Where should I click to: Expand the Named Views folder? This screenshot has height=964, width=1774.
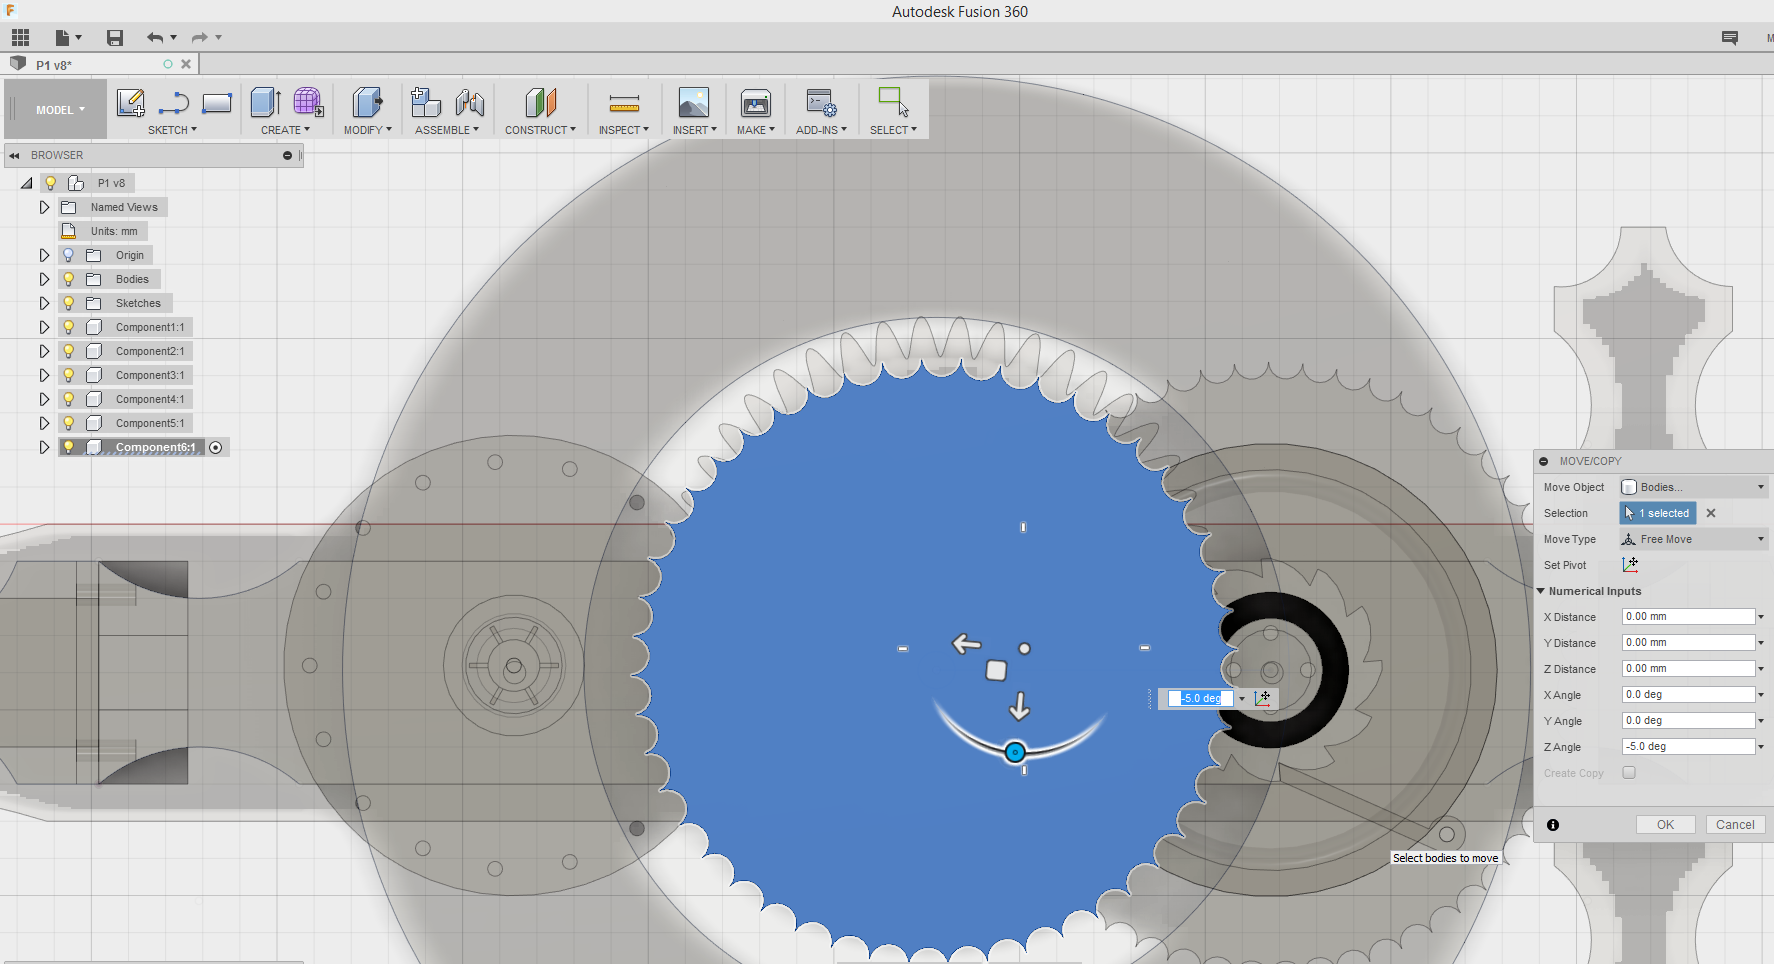(44, 207)
